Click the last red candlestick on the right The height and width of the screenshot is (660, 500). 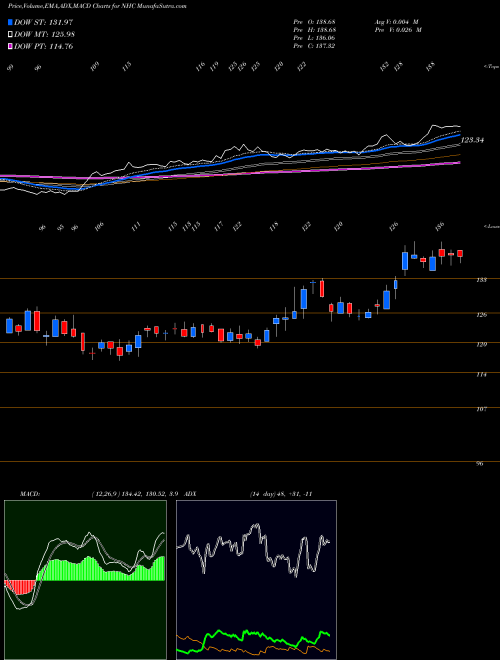tap(460, 253)
